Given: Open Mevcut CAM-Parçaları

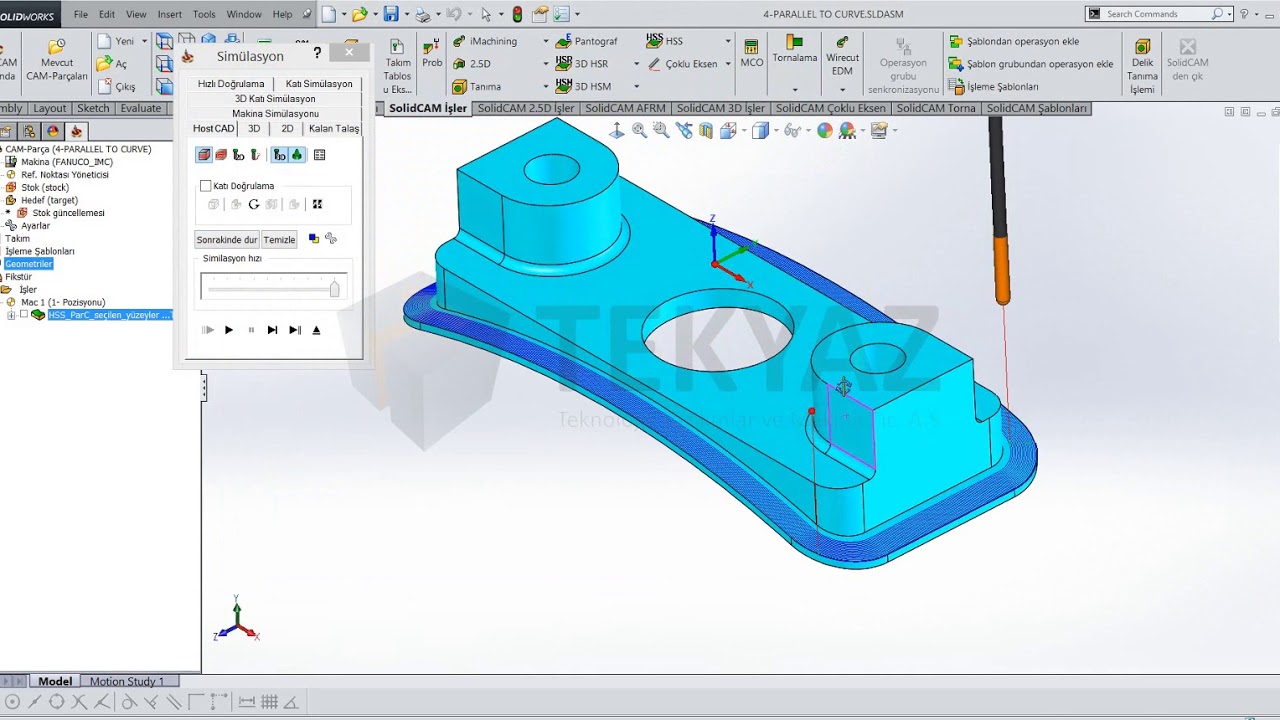Looking at the screenshot, I should pyautogui.click(x=57, y=60).
